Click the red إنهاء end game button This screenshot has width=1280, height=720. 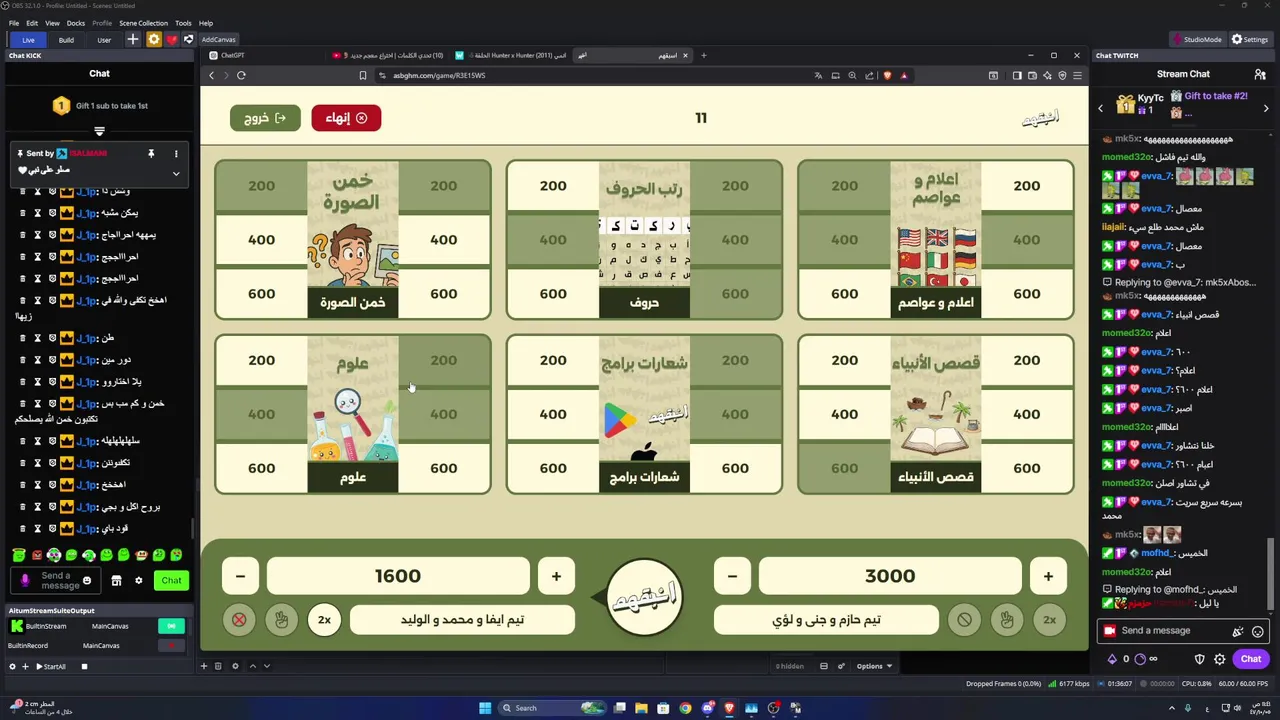(346, 118)
